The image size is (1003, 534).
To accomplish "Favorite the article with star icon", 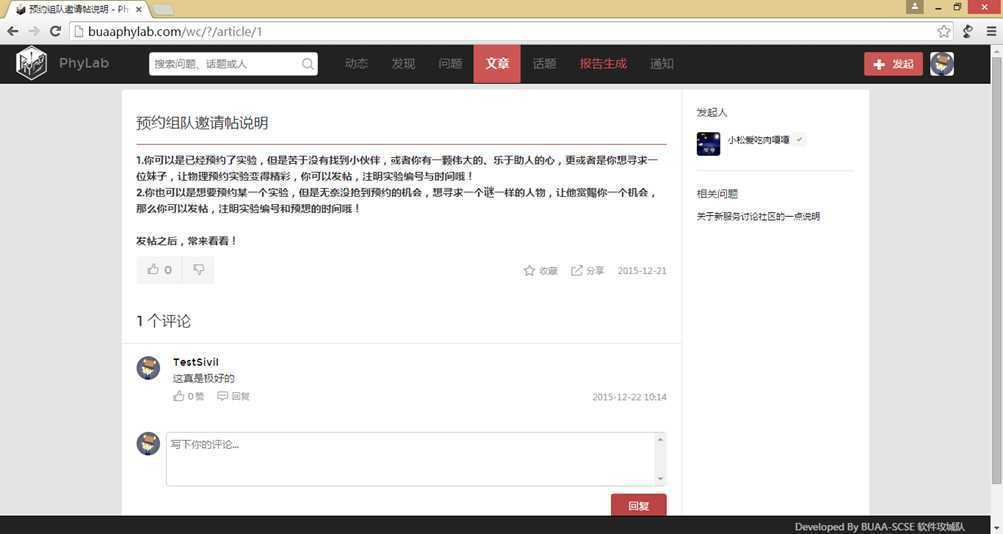I will (x=541, y=271).
